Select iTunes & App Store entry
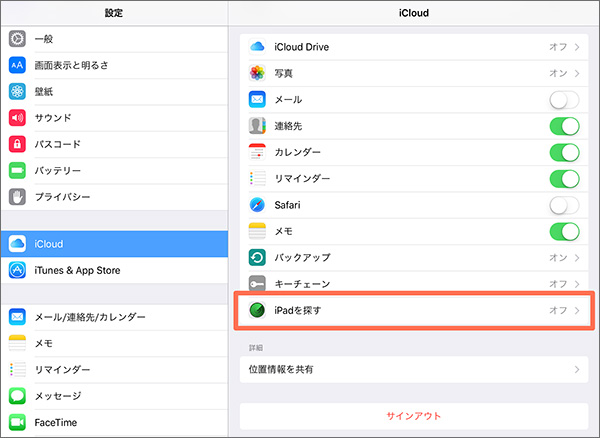This screenshot has height=438, width=600. [114, 270]
